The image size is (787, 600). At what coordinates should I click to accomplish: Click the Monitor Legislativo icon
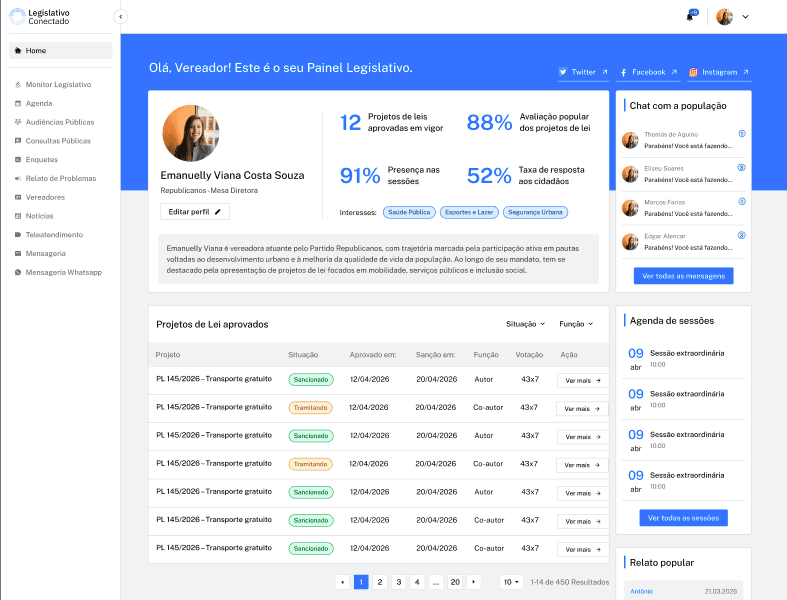[x=18, y=84]
